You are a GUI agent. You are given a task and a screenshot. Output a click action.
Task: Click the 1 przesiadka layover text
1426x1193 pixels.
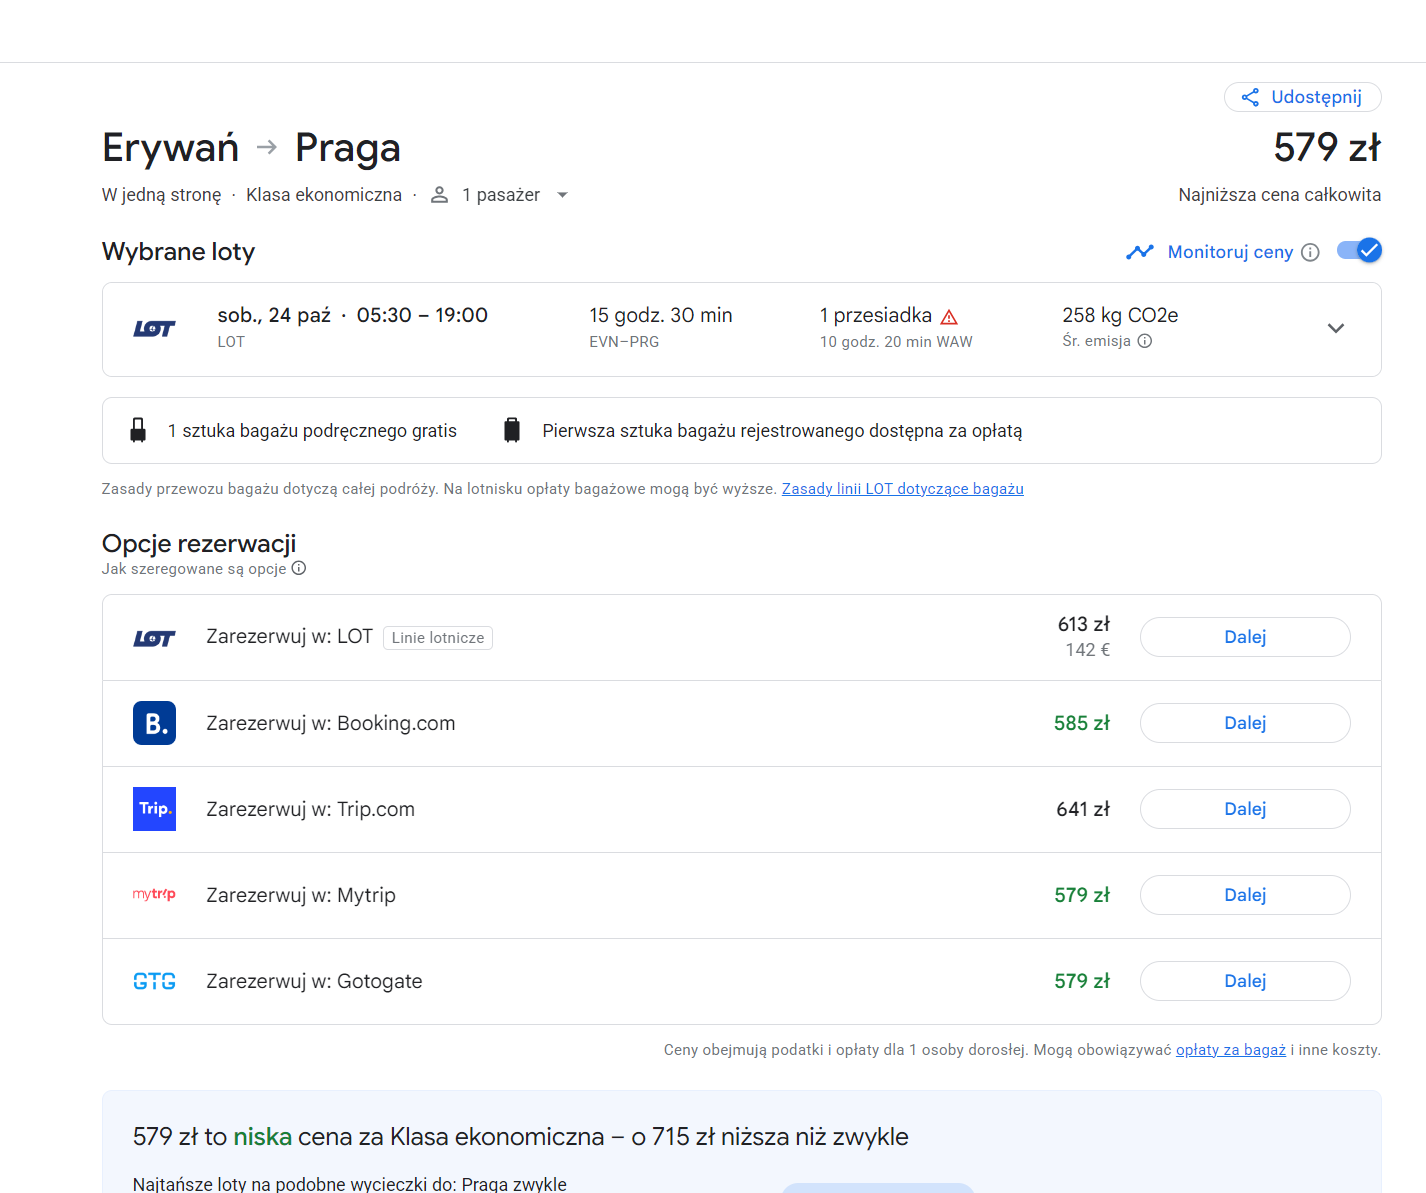click(x=875, y=315)
